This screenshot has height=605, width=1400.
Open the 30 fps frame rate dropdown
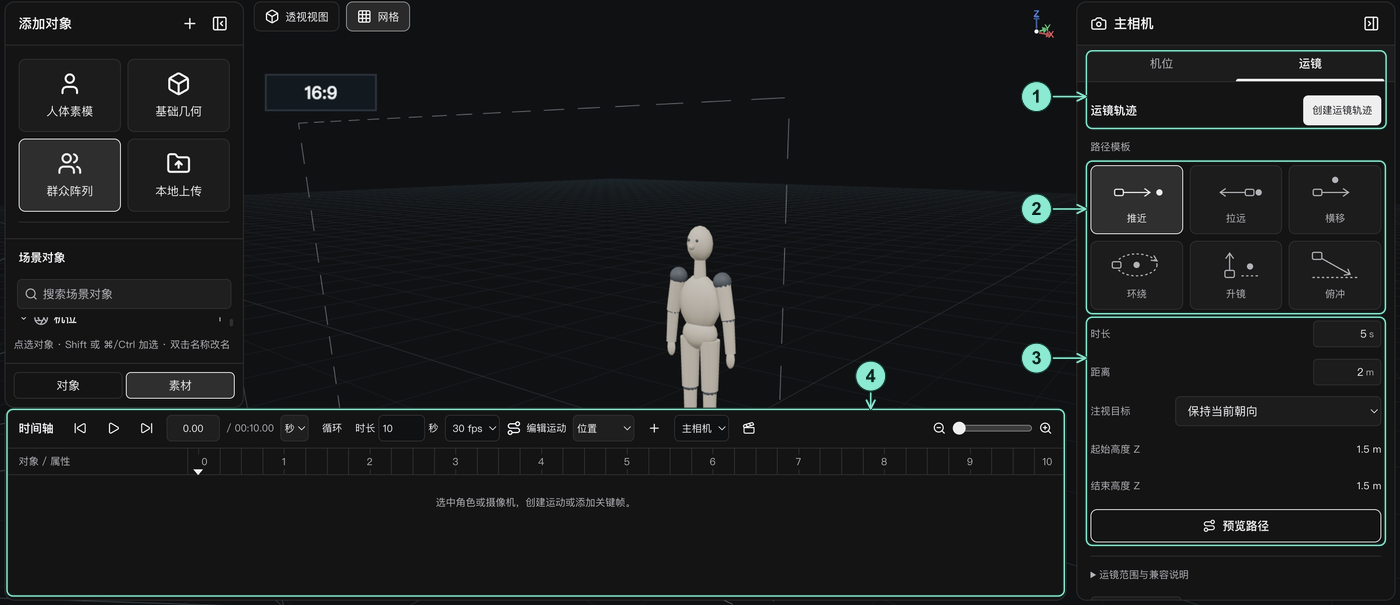[472, 428]
